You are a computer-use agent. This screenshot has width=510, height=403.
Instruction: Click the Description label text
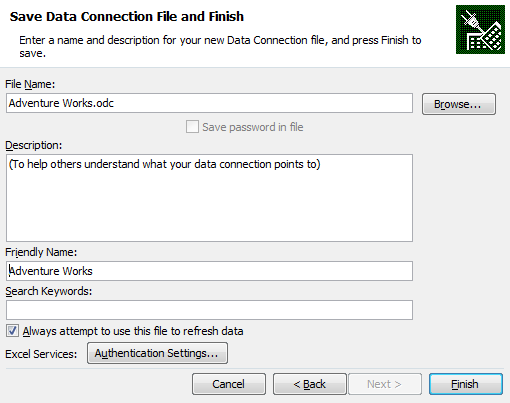pyautogui.click(x=34, y=146)
